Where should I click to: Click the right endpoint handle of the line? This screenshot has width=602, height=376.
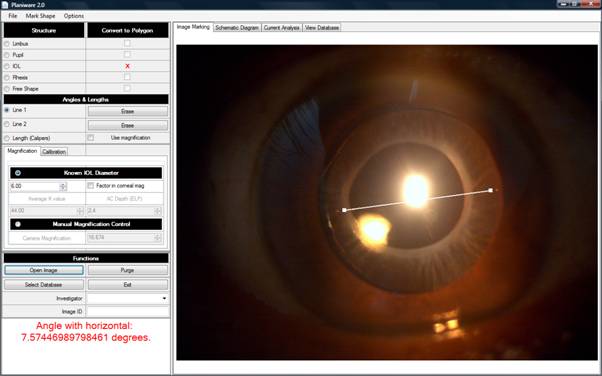tap(491, 190)
